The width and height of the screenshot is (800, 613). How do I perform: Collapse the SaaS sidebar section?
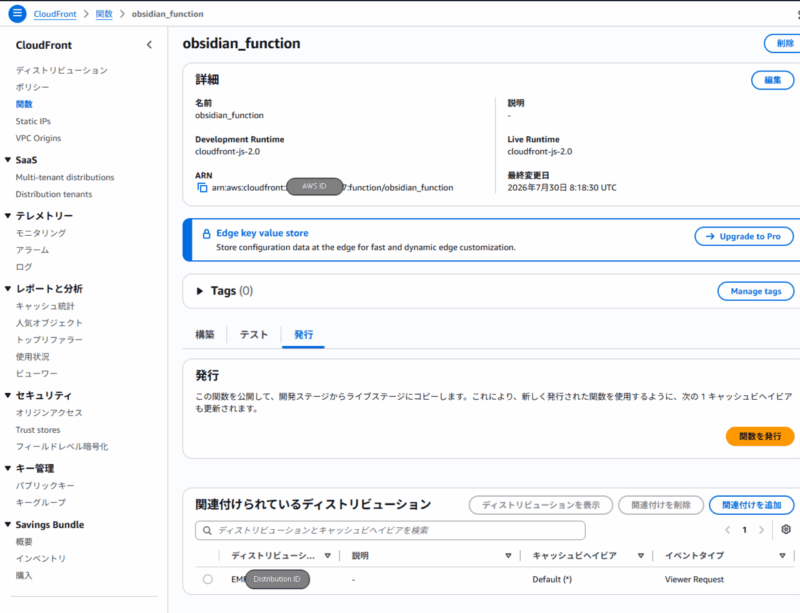coord(8,160)
